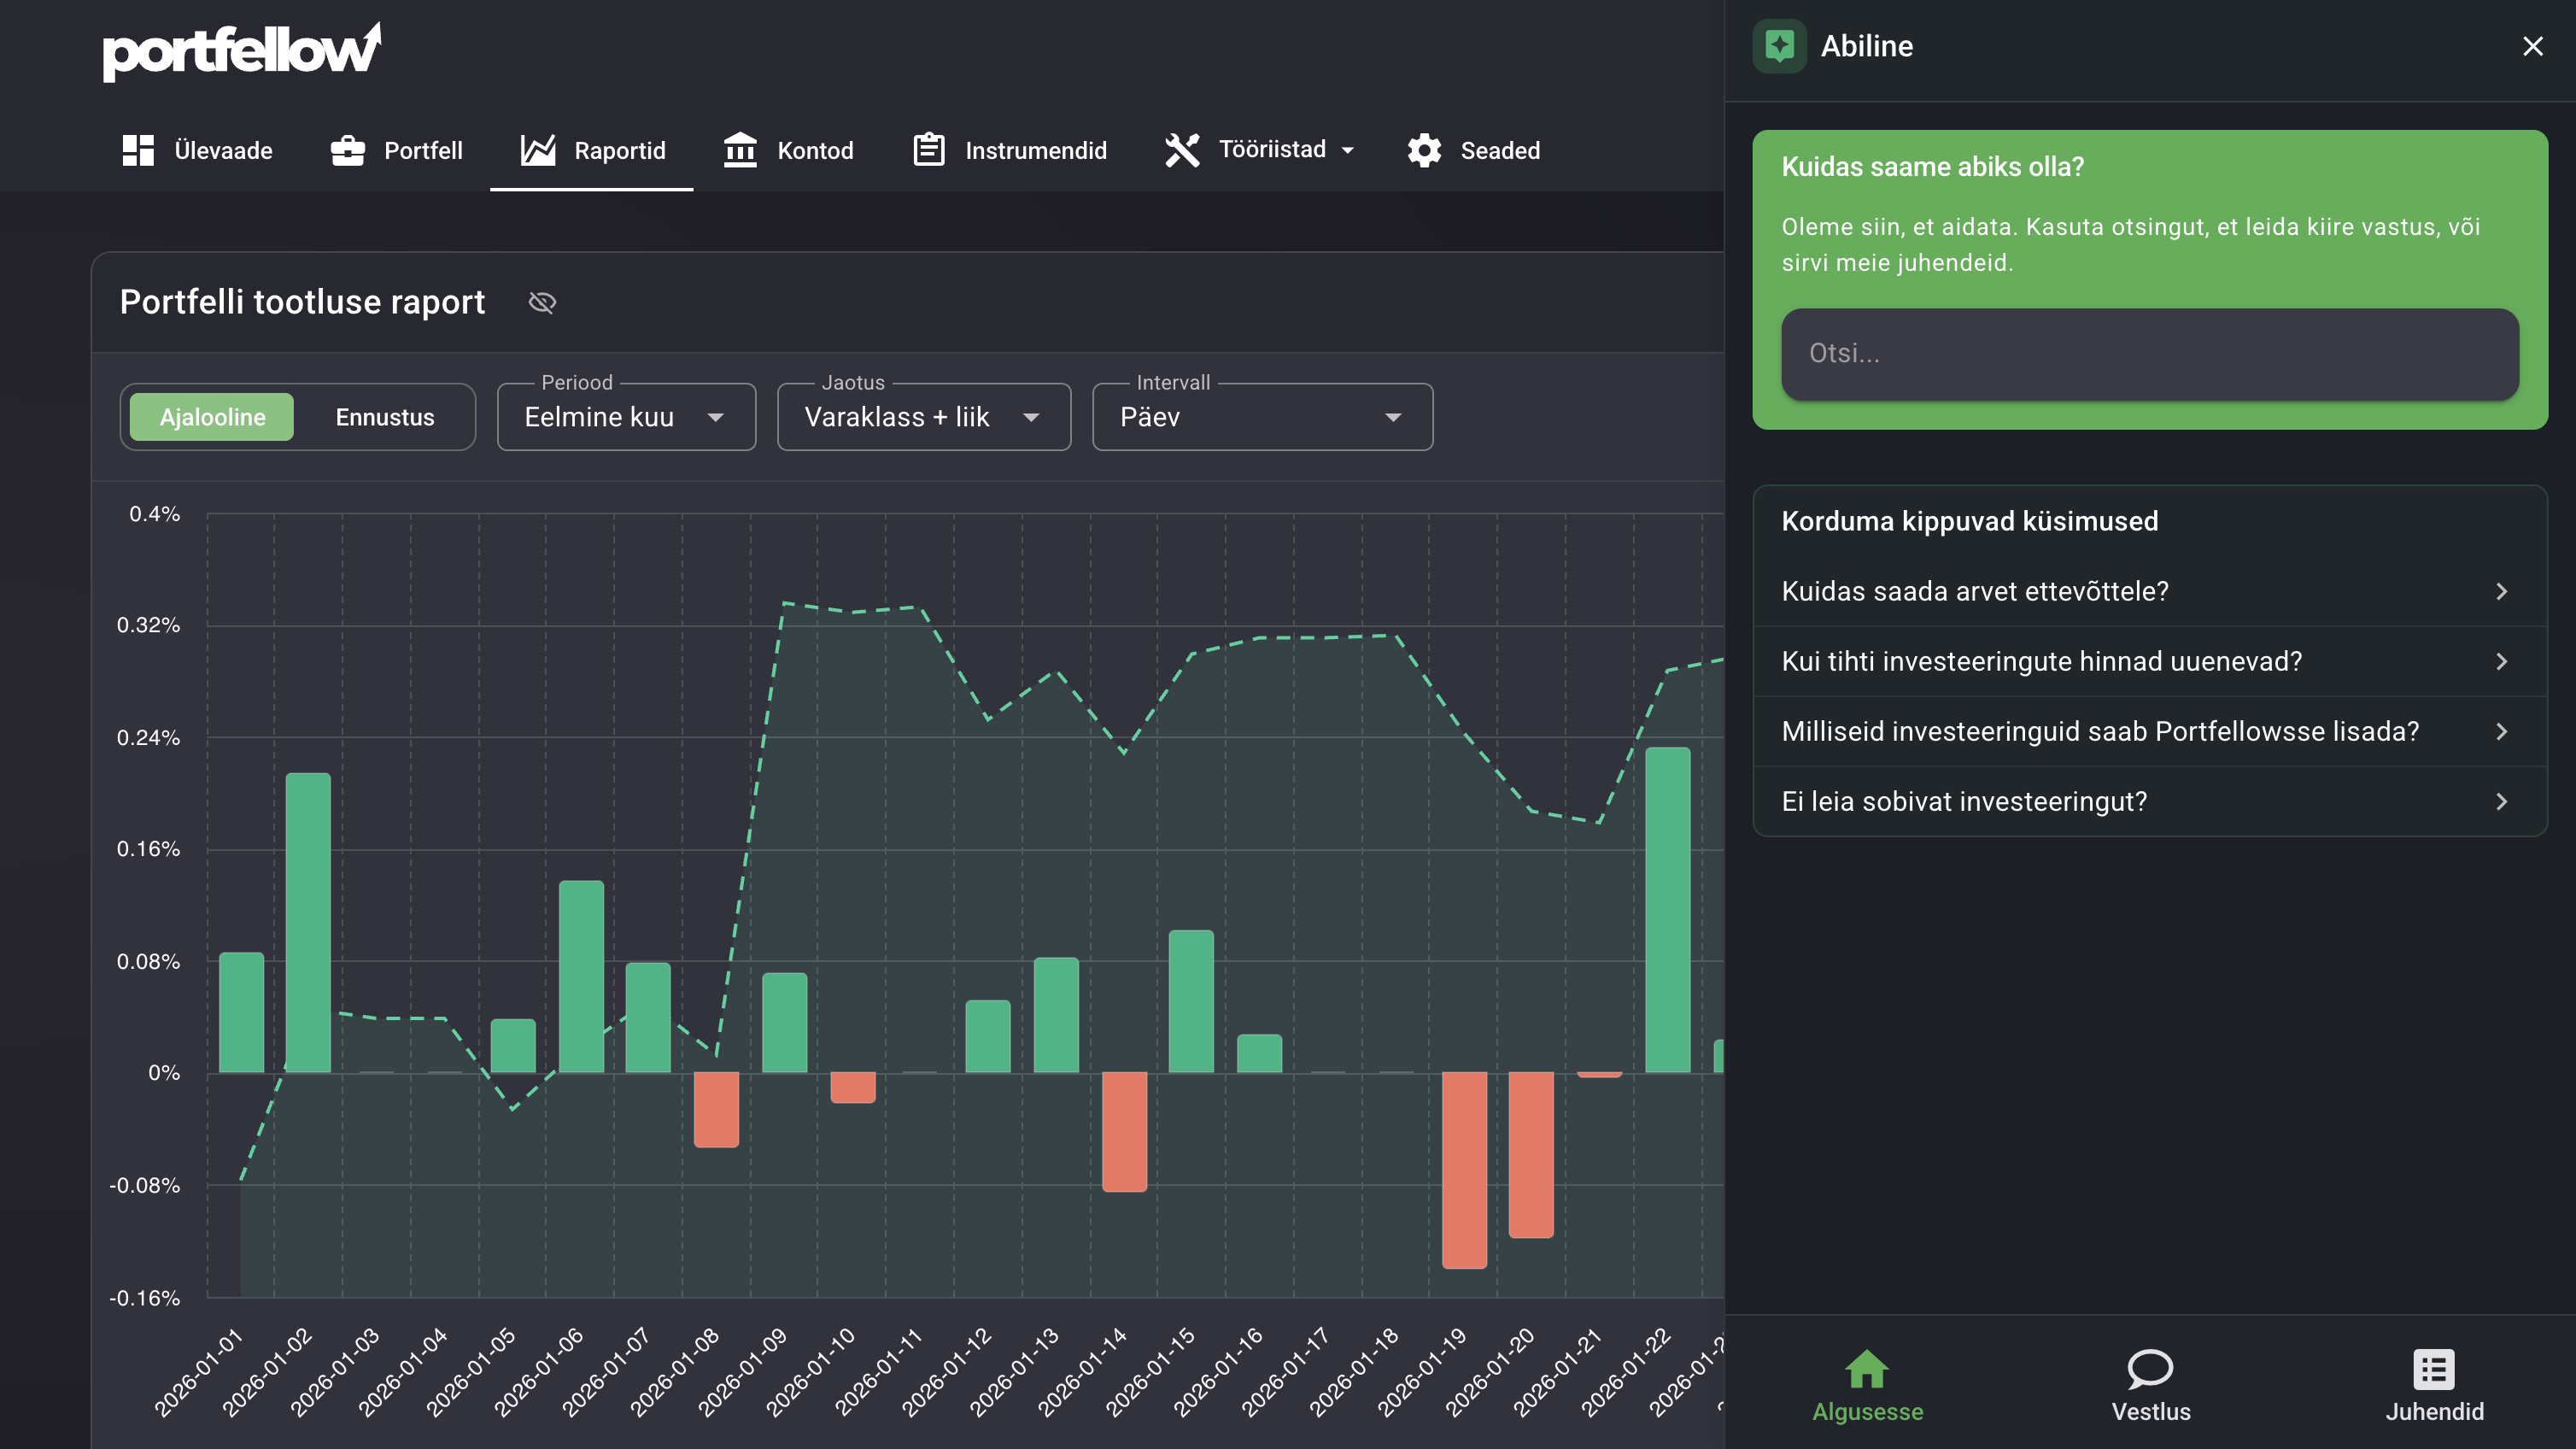2576x1449 pixels.
Task: Open the Periood dropdown Eelmine kuu
Action: [626, 417]
